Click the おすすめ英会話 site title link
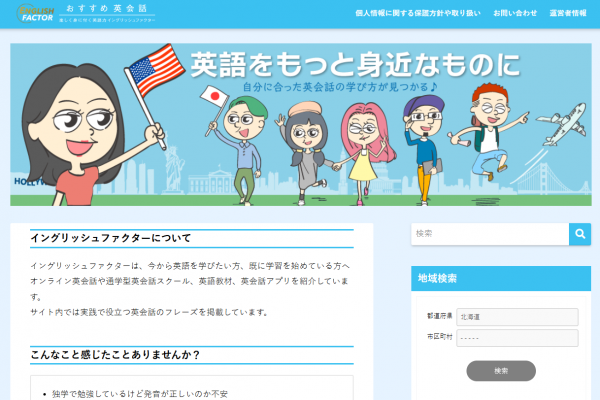This screenshot has height=400, width=600. [x=107, y=8]
